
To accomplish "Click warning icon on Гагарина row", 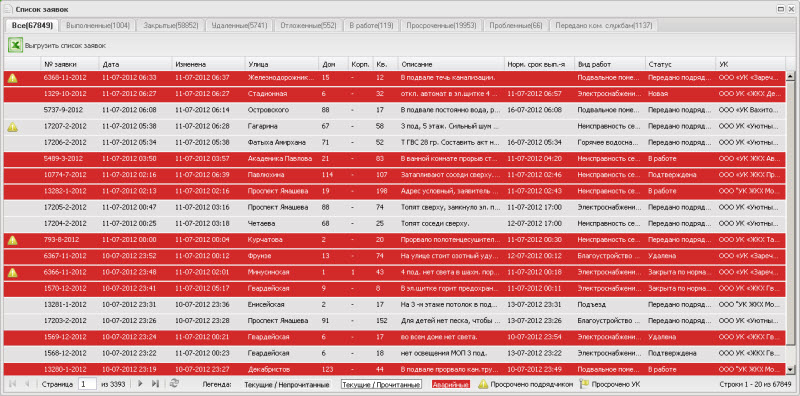I will 13,127.
